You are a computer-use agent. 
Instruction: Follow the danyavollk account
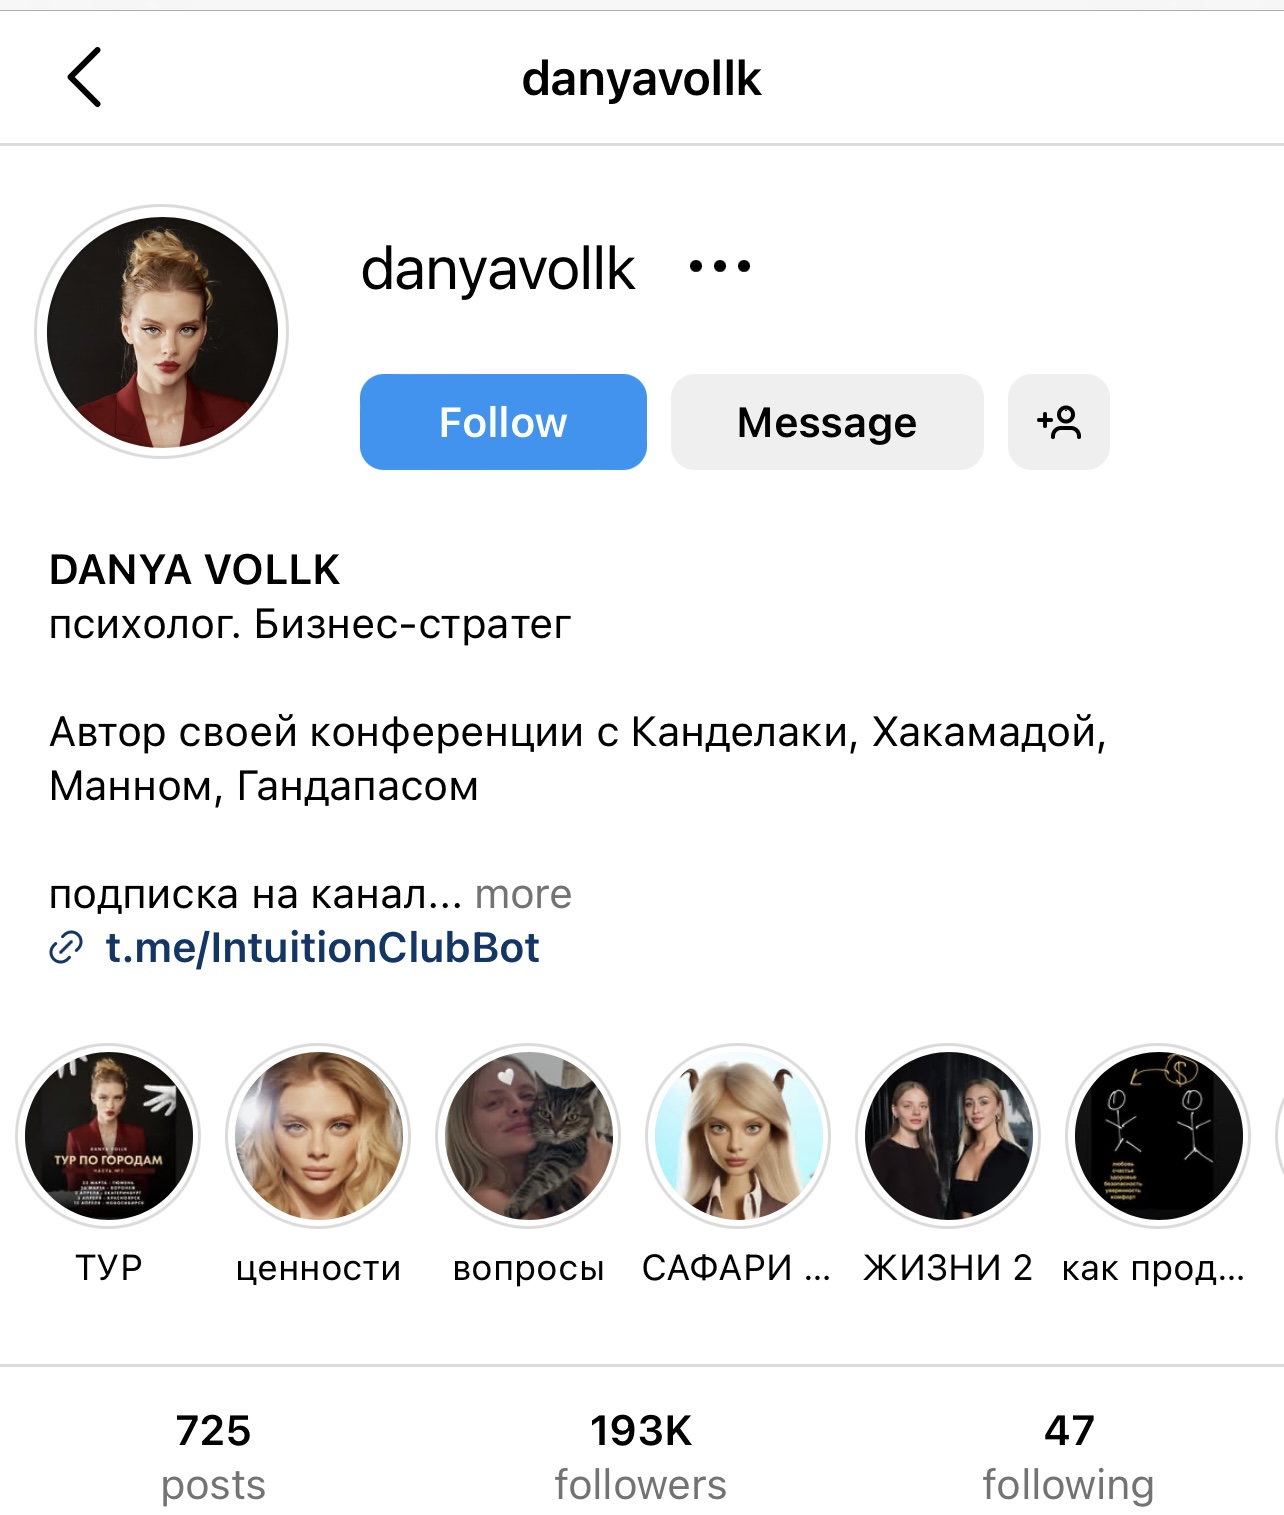(x=503, y=422)
